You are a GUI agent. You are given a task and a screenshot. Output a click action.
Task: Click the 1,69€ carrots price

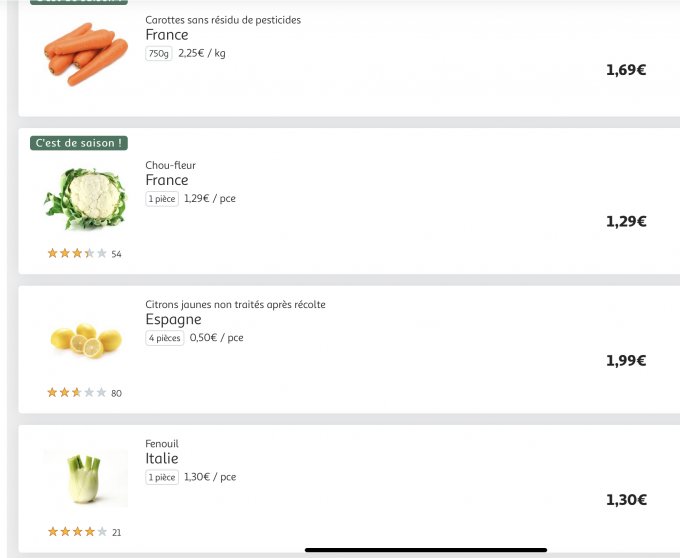click(626, 70)
